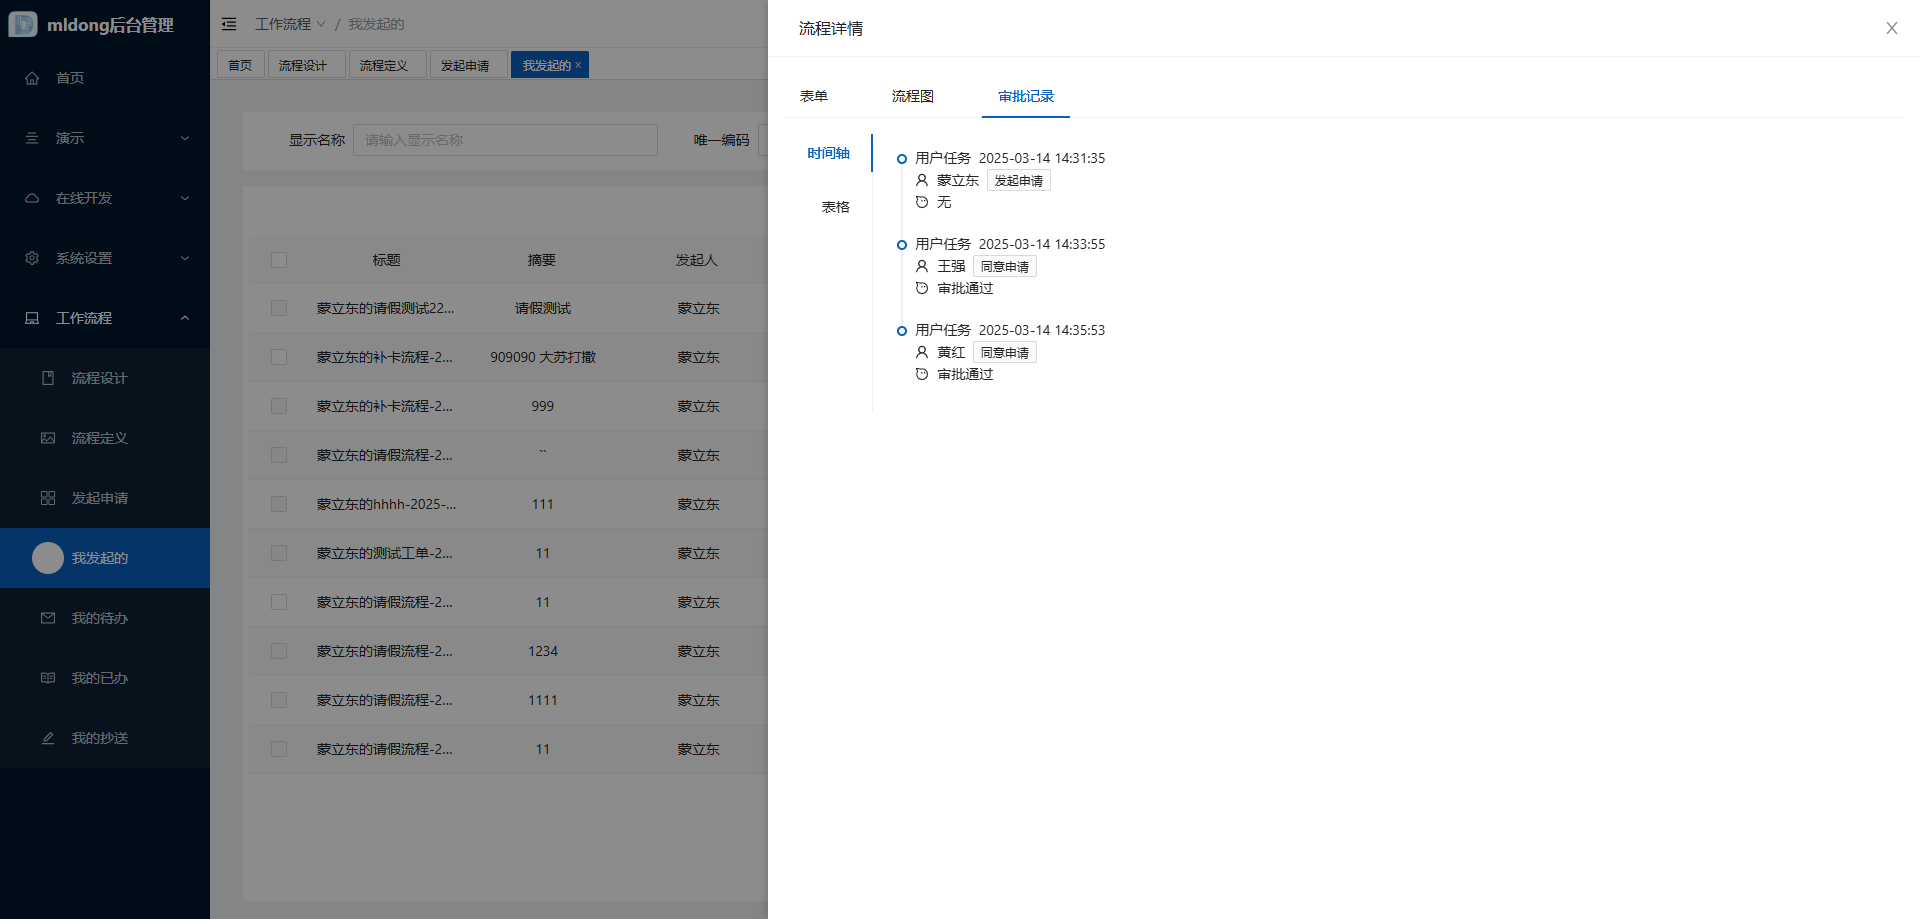Switch to the 流程图 tab
This screenshot has width=1920, height=919.
pyautogui.click(x=912, y=96)
